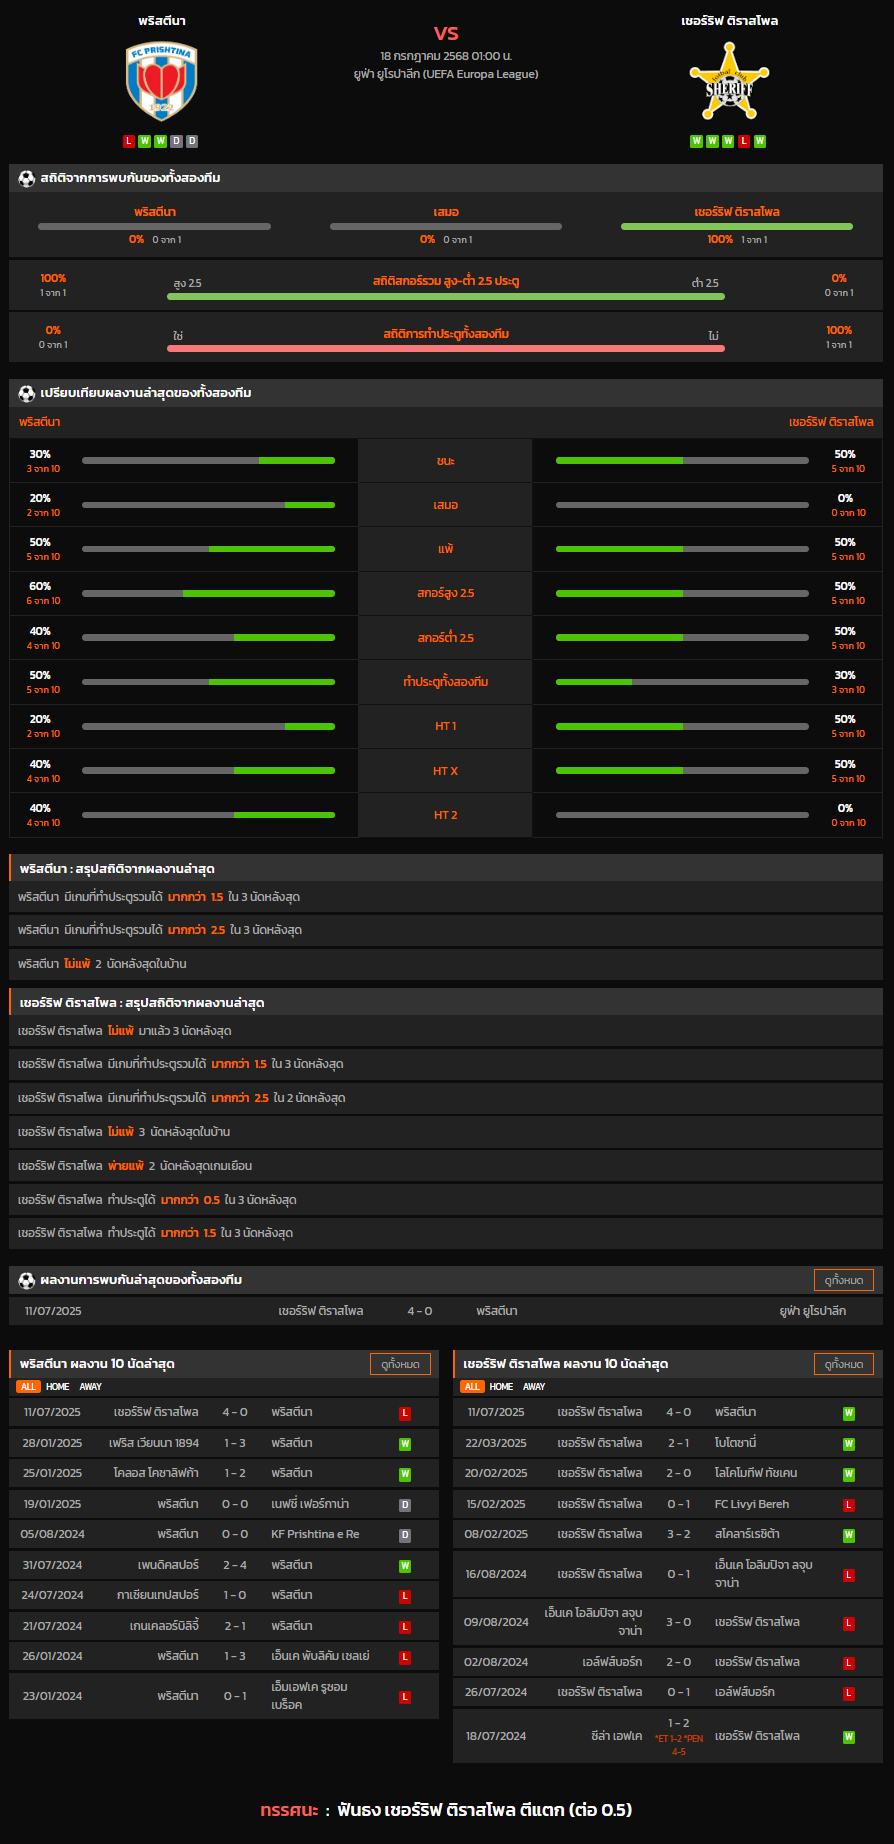This screenshot has width=894, height=1844.
Task: Click D badge in Prishtina table 19/01/2025 row
Action: coord(405,1505)
